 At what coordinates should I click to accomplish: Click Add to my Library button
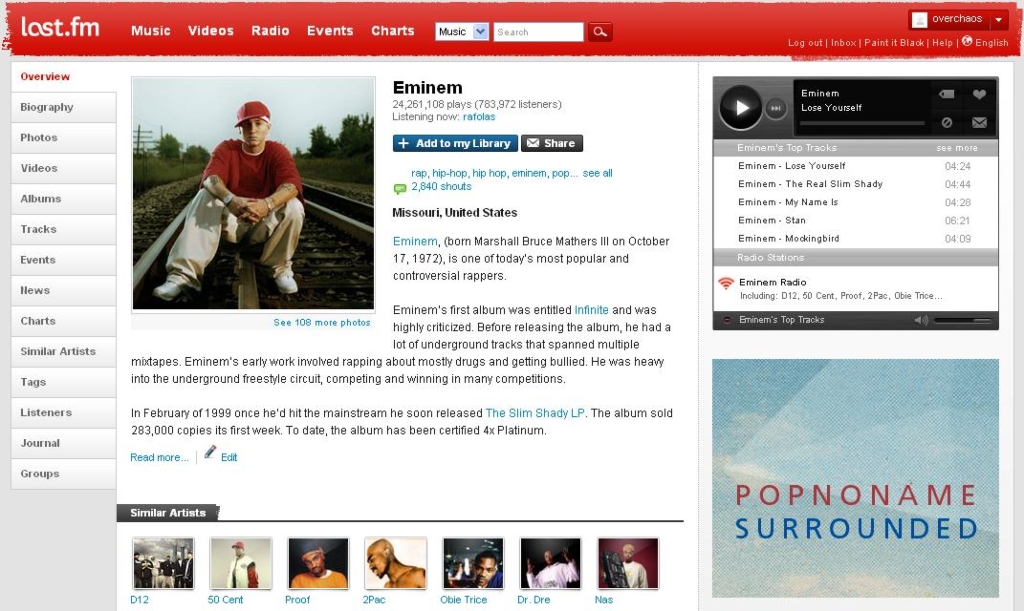click(x=455, y=143)
